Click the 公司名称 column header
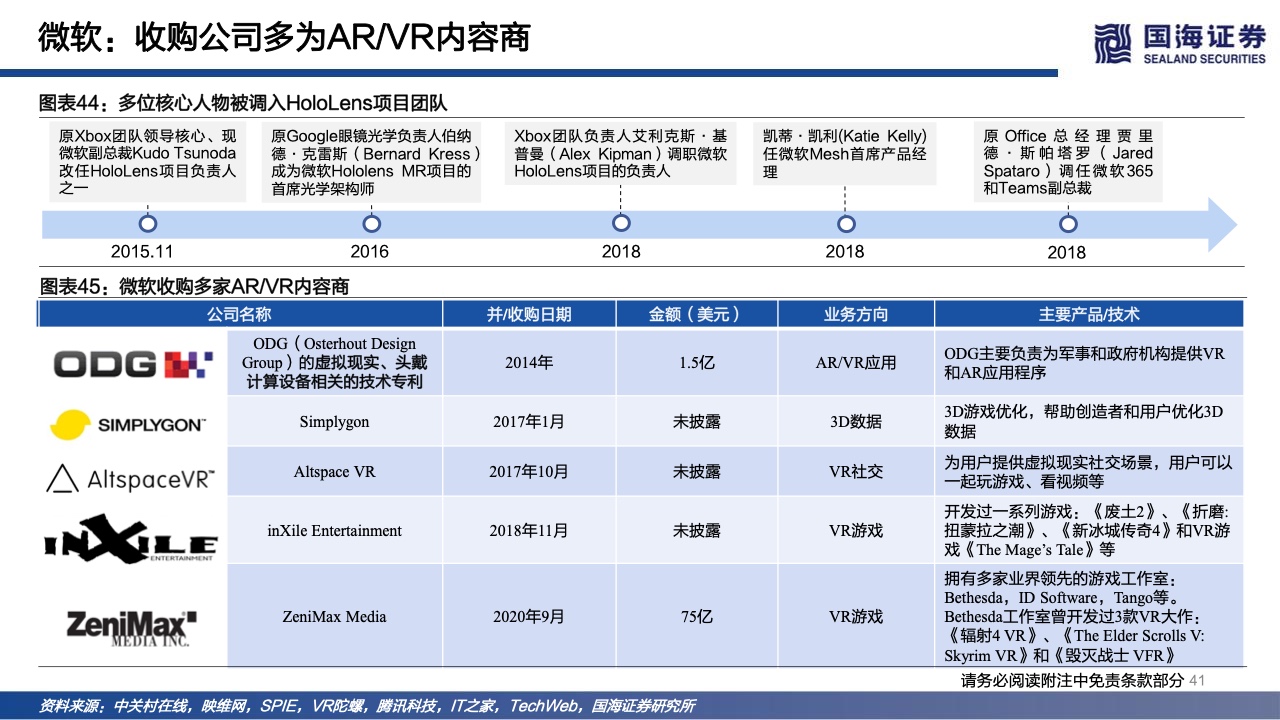This screenshot has height=720, width=1280. coord(238,314)
